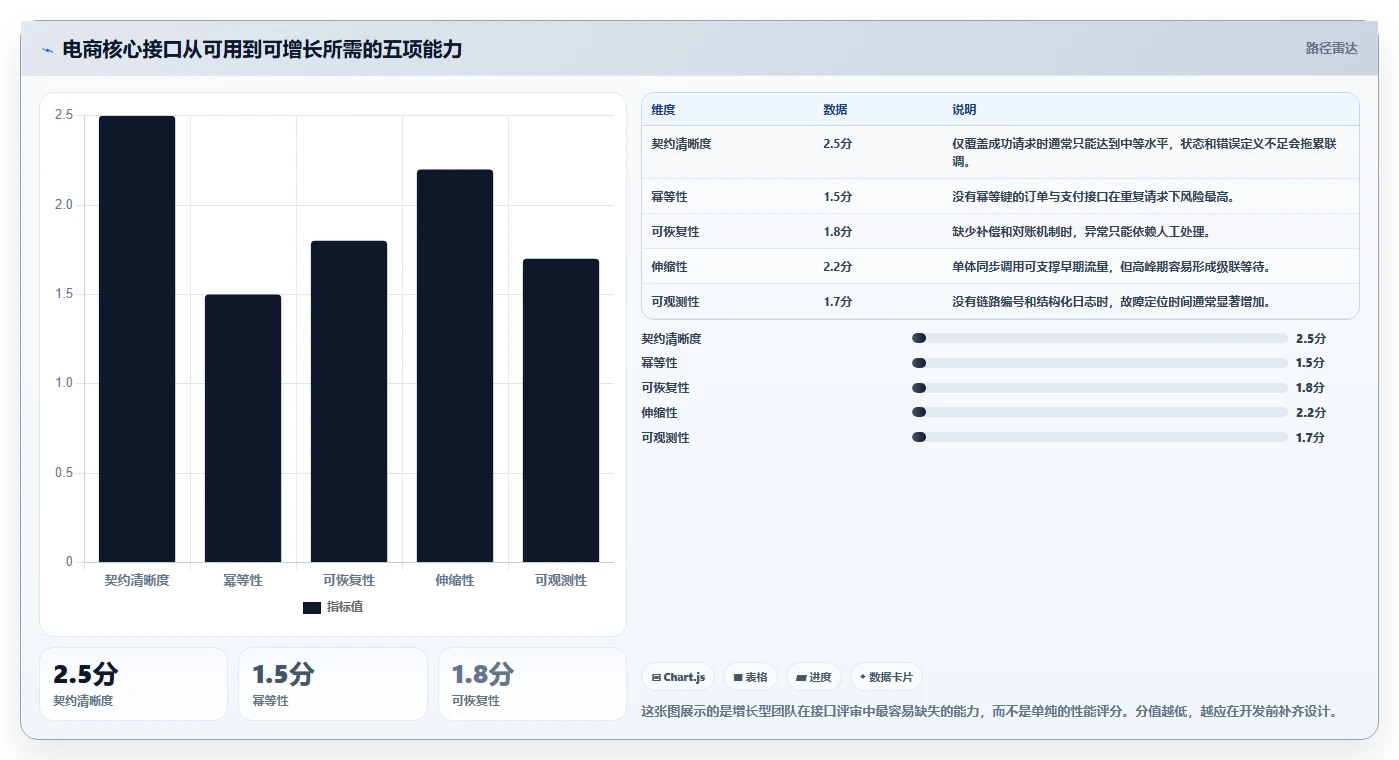
Task: Click the 1.8分 可恢复性 summary card
Action: point(532,684)
